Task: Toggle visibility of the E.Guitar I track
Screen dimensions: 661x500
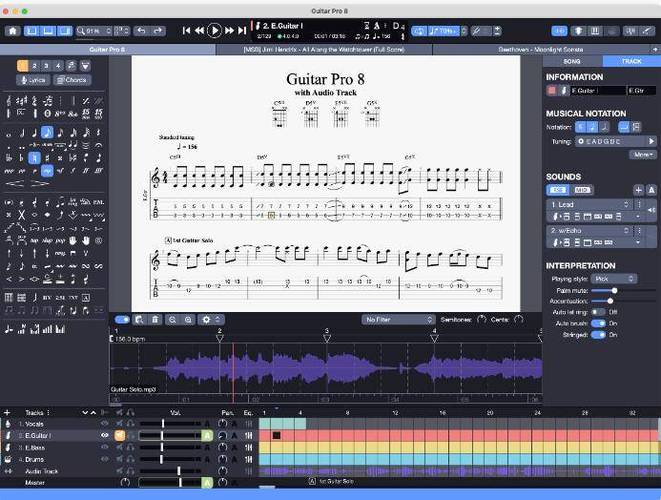Action: tap(104, 435)
